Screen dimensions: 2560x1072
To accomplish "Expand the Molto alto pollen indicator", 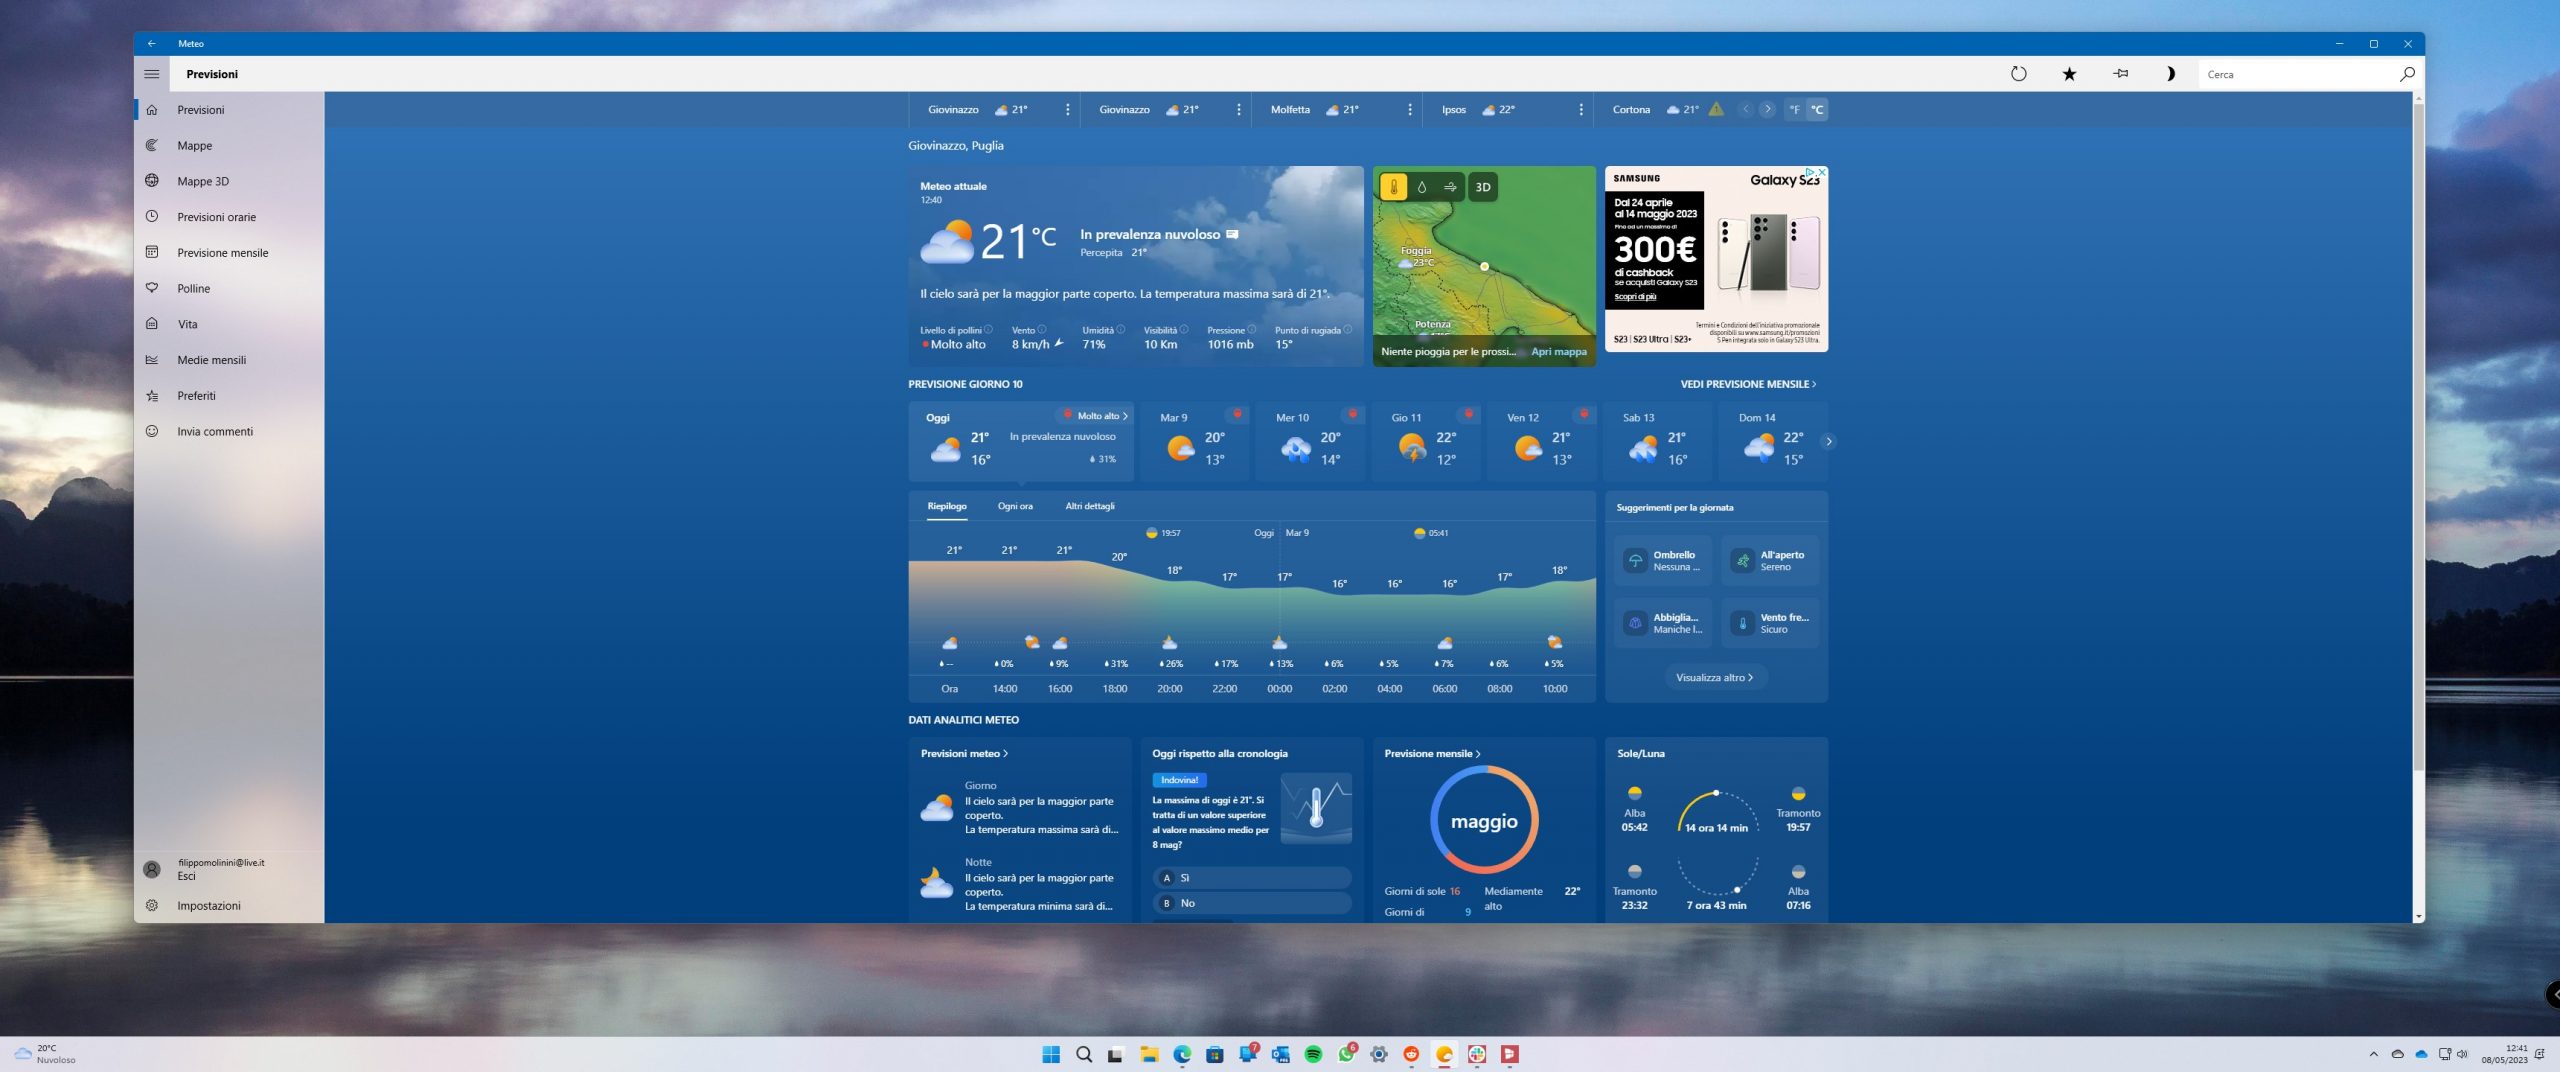I will pos(1096,416).
